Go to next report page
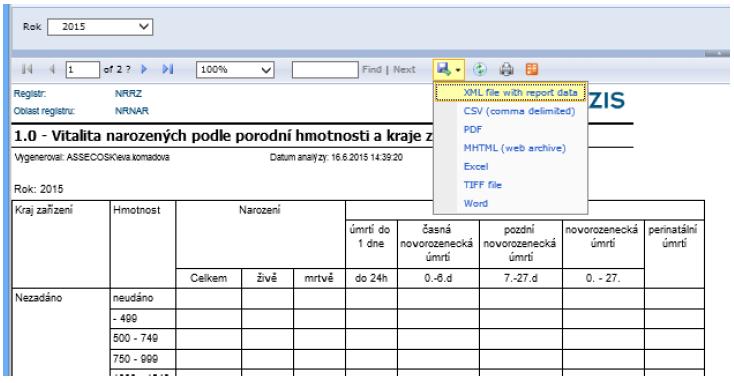This screenshot has height=383, width=734. click(144, 69)
